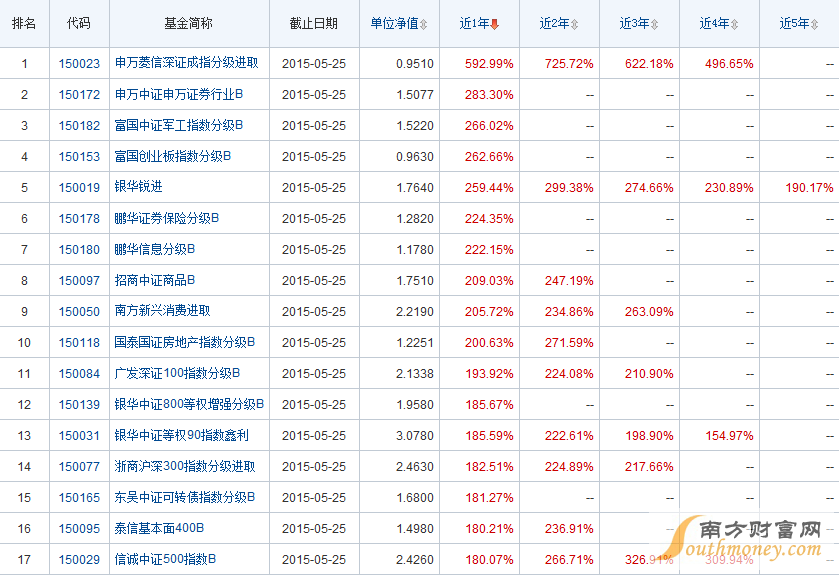Click 近2年 column header text
Screen dimensions: 839x575
[x=554, y=24]
